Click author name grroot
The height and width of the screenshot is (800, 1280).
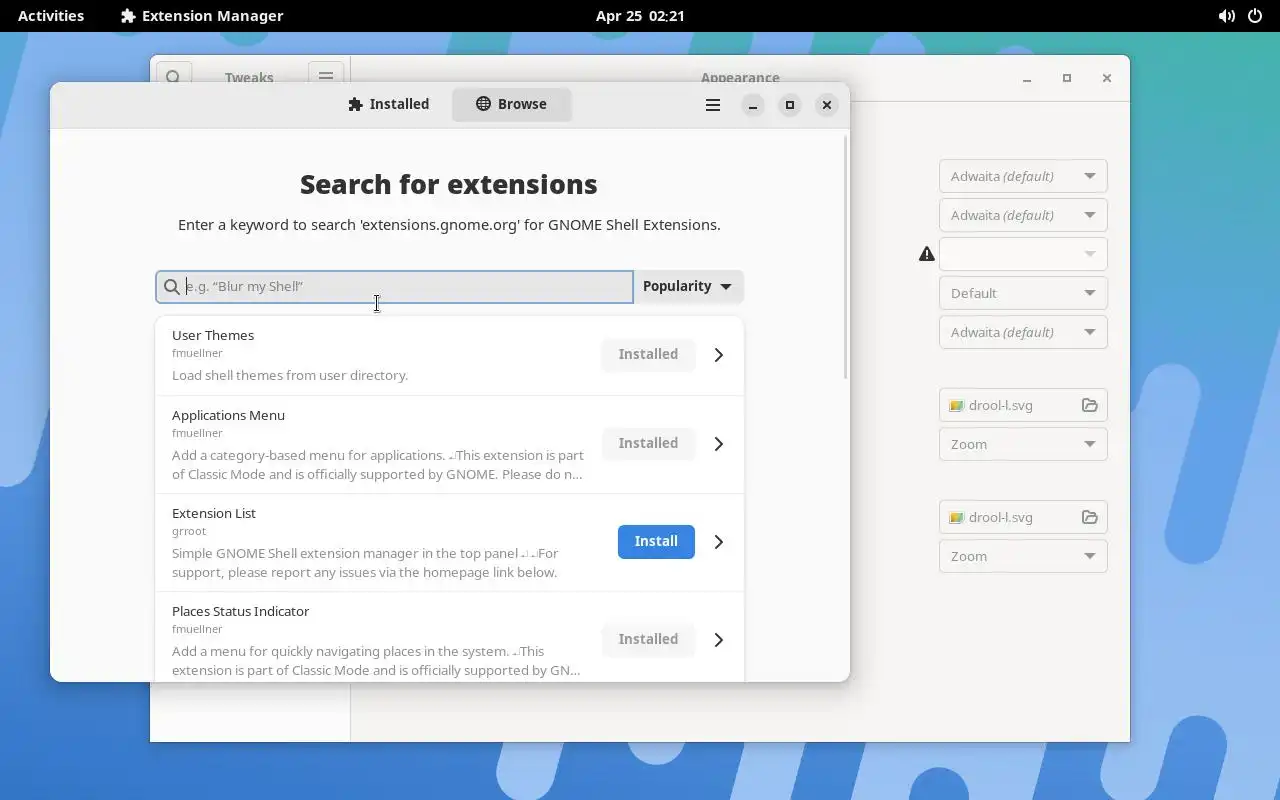coord(189,531)
